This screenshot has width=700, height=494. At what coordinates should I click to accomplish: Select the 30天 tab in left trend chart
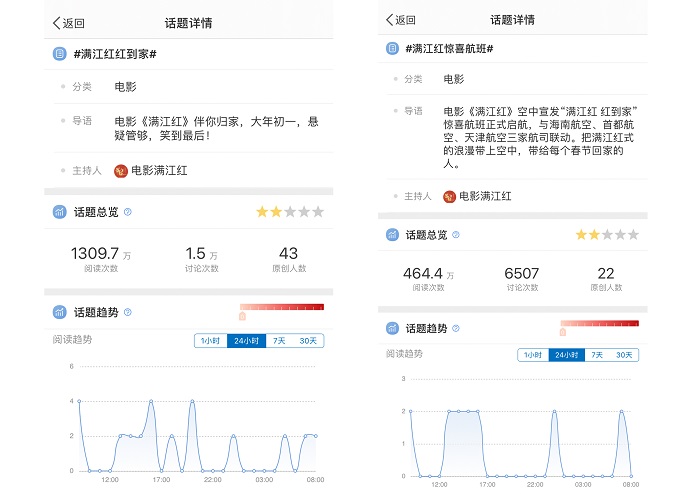pyautogui.click(x=308, y=341)
